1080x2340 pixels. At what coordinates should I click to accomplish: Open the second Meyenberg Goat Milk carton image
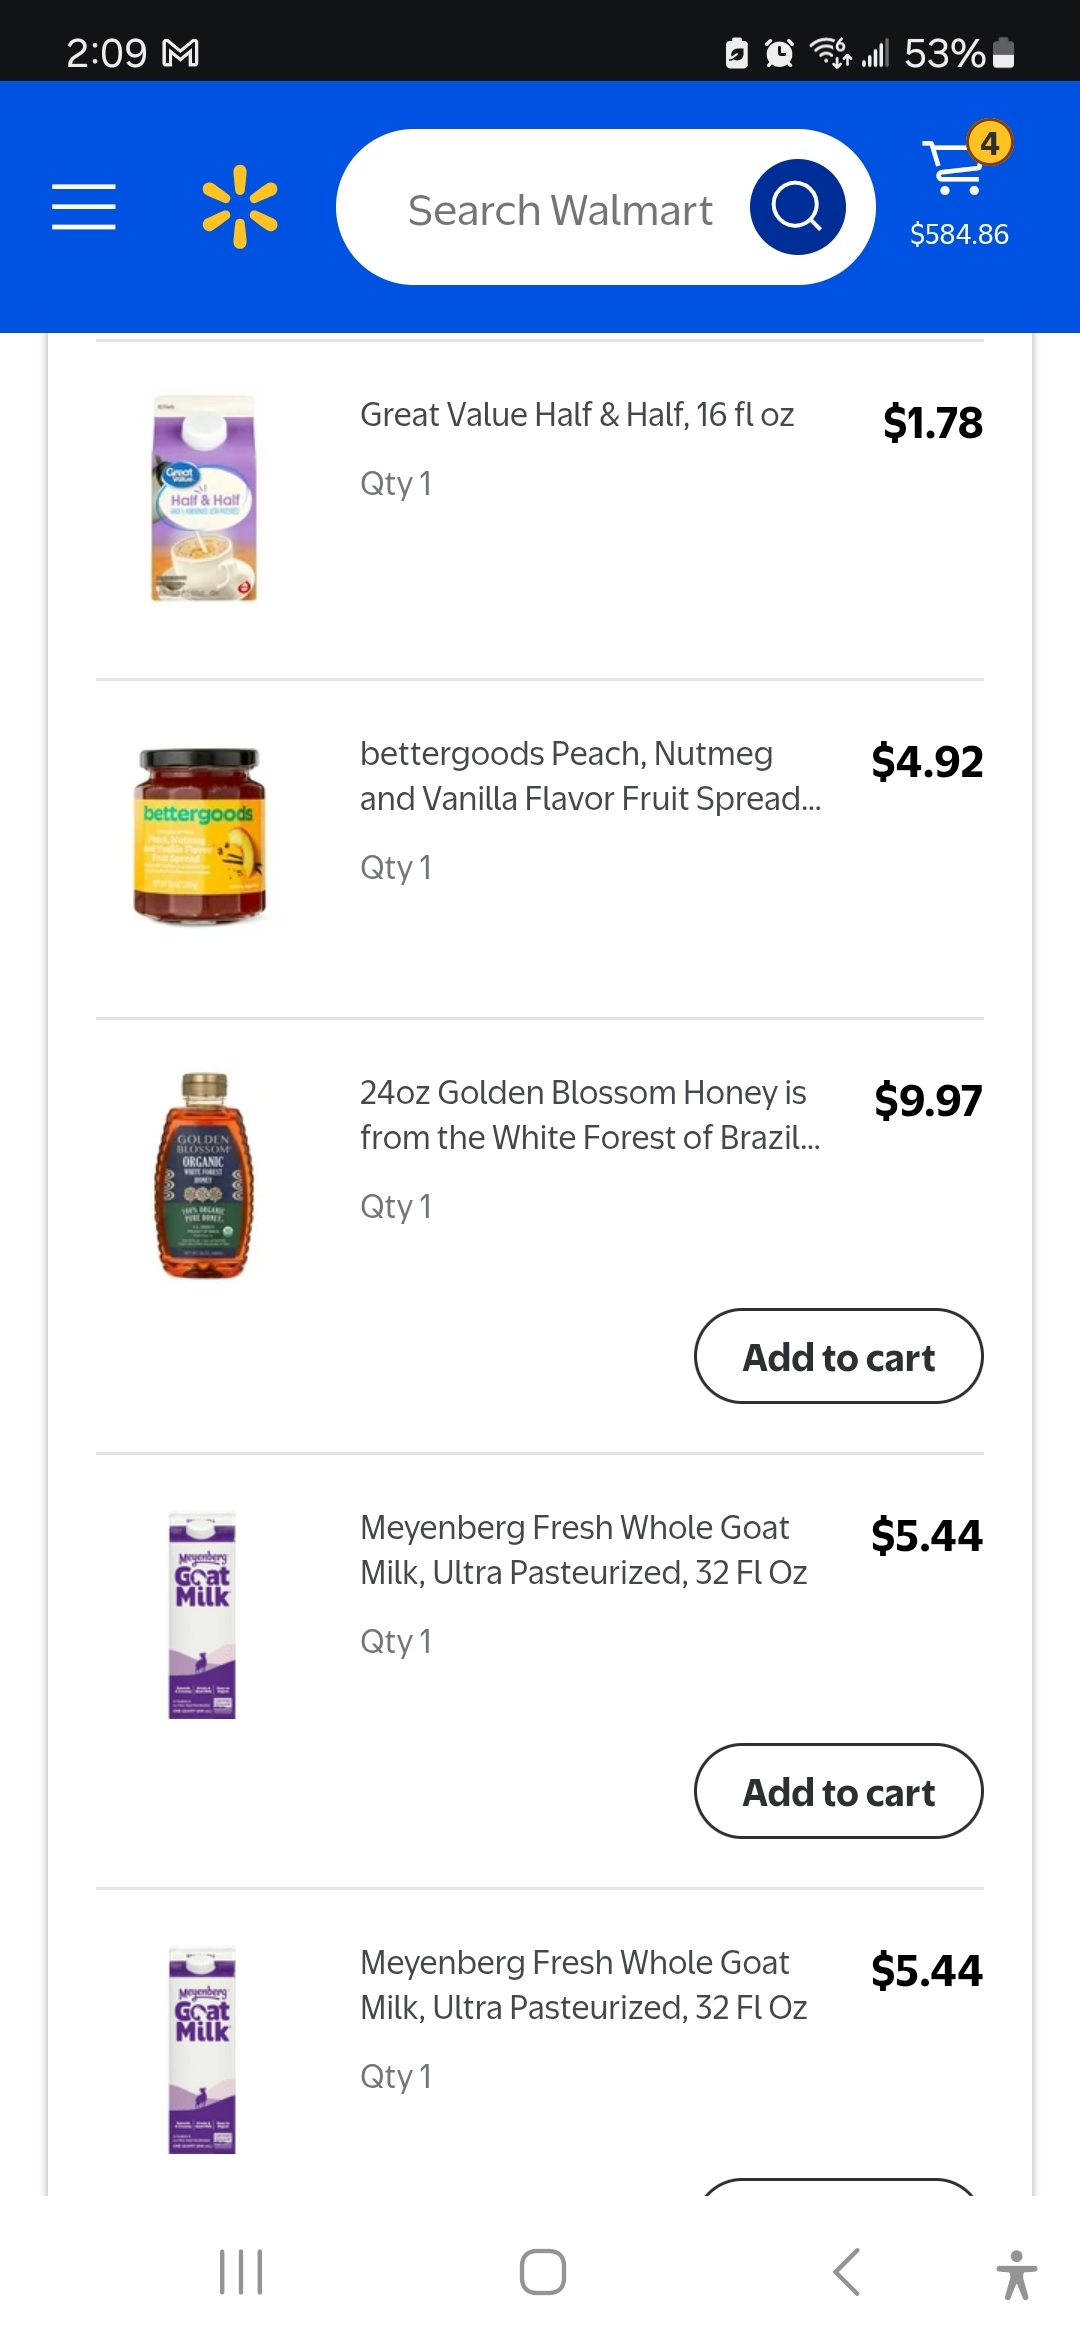pyautogui.click(x=202, y=2050)
